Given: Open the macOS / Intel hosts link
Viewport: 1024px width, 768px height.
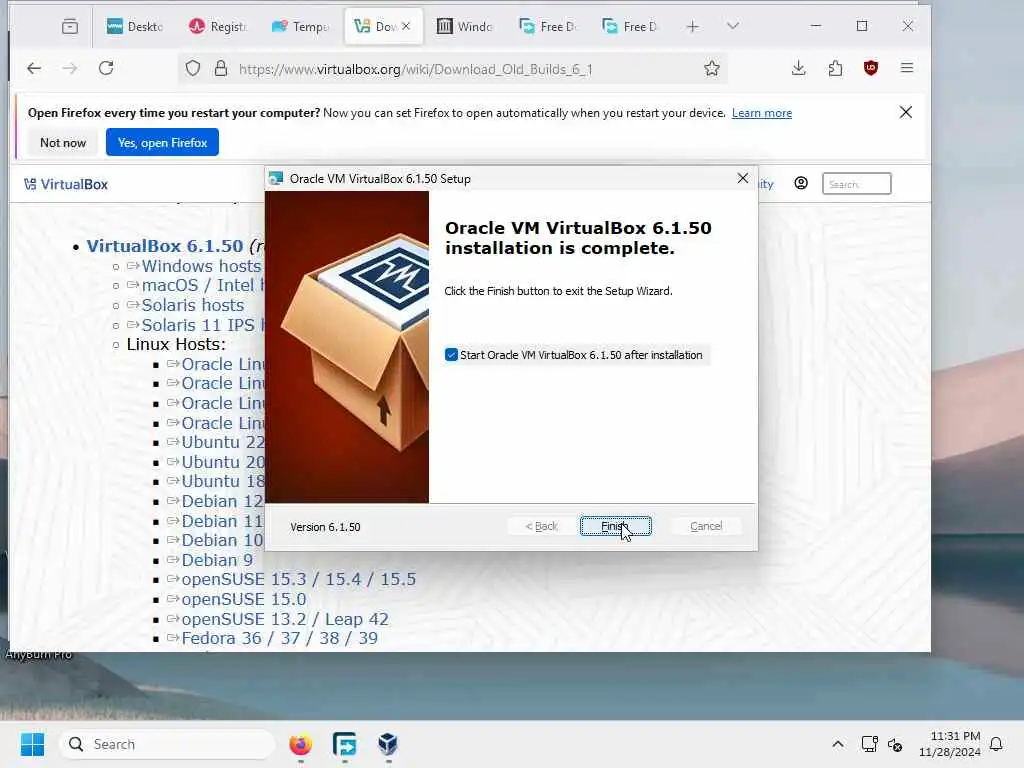Looking at the screenshot, I should 202,285.
